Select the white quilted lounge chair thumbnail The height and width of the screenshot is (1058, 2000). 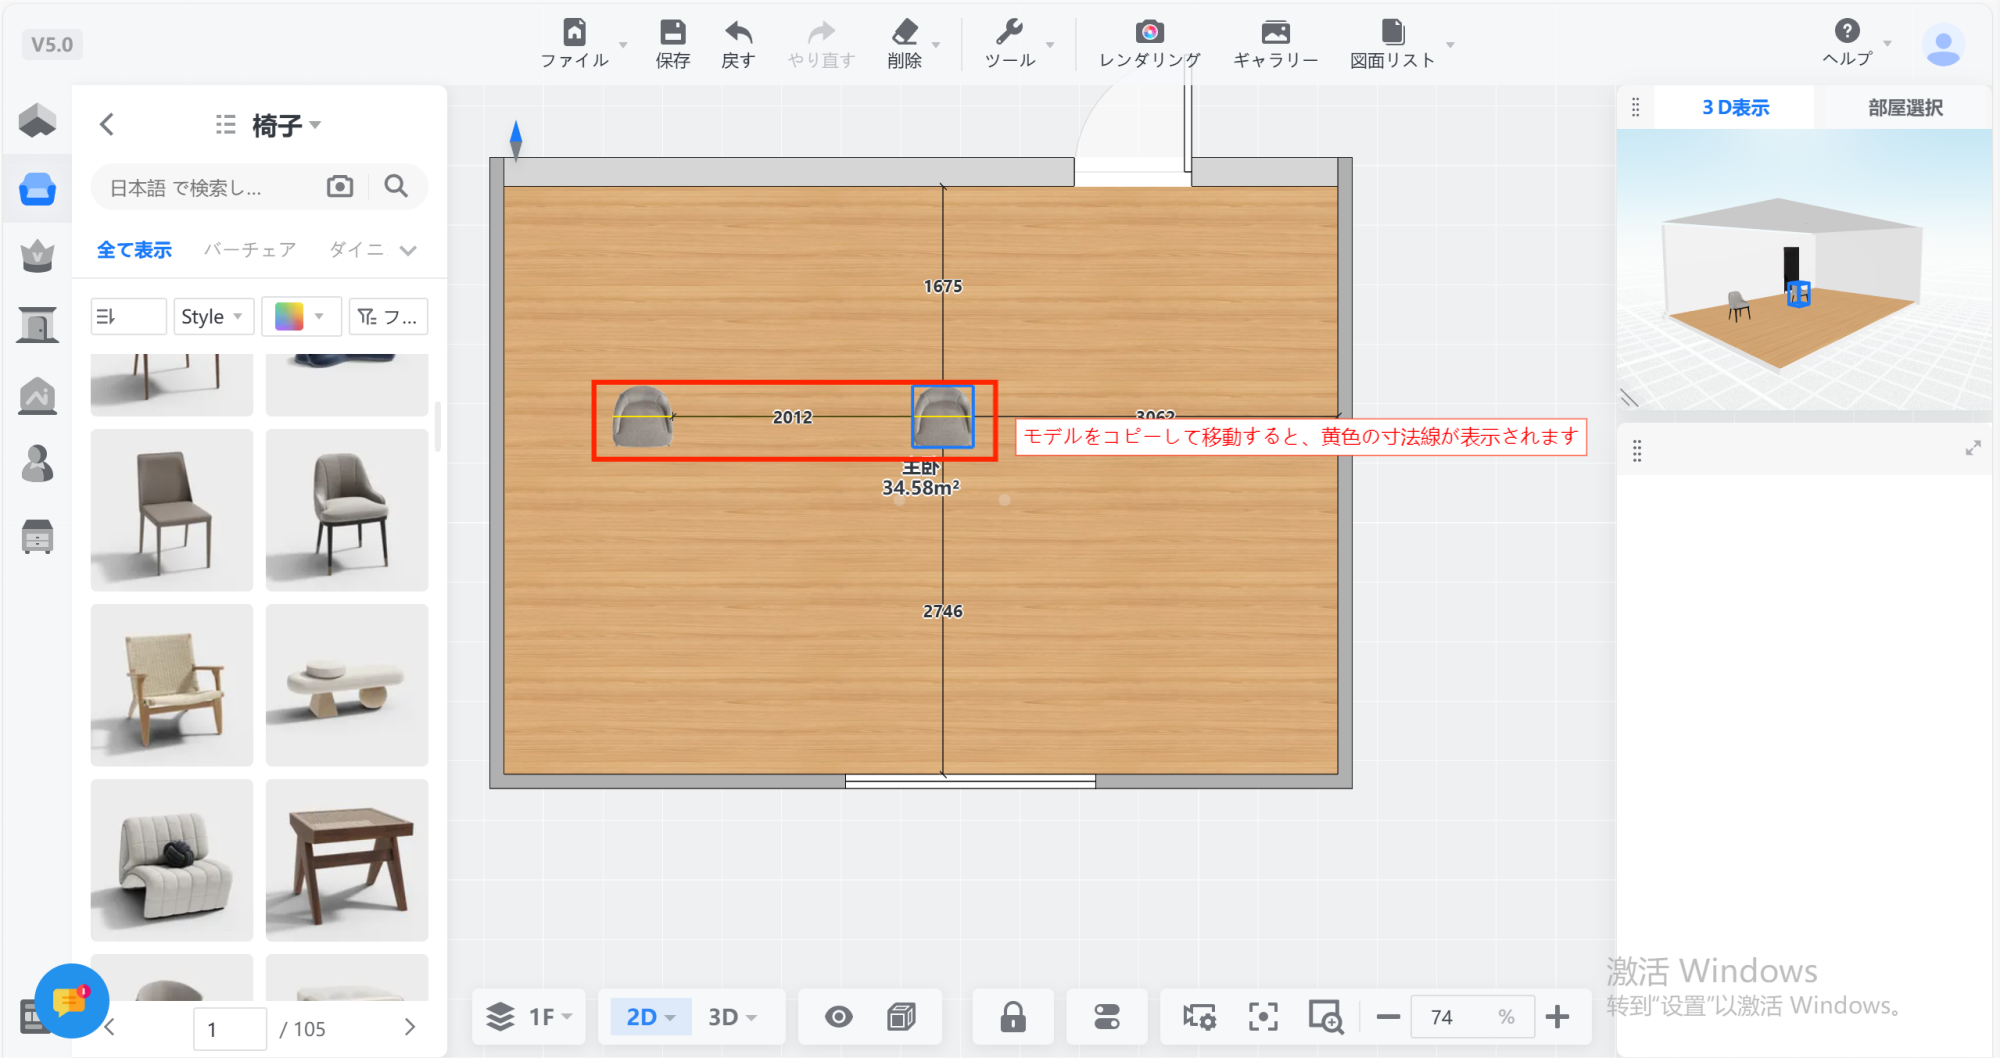point(172,860)
